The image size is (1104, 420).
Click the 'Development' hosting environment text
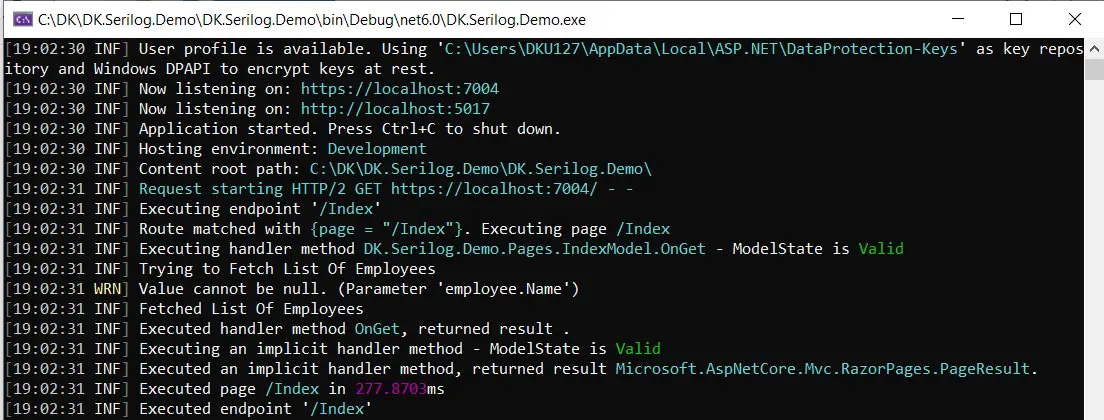coord(377,149)
